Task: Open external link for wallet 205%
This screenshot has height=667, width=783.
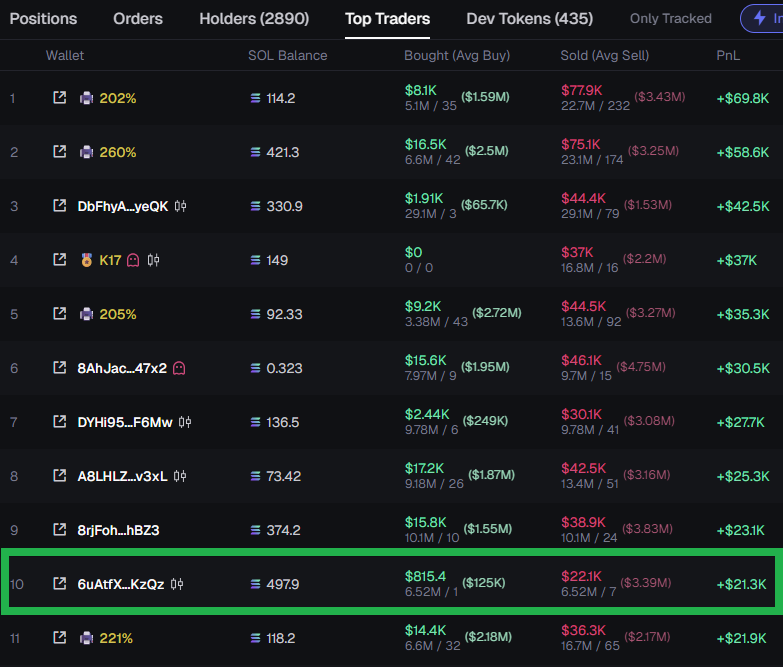Action: [x=59, y=314]
